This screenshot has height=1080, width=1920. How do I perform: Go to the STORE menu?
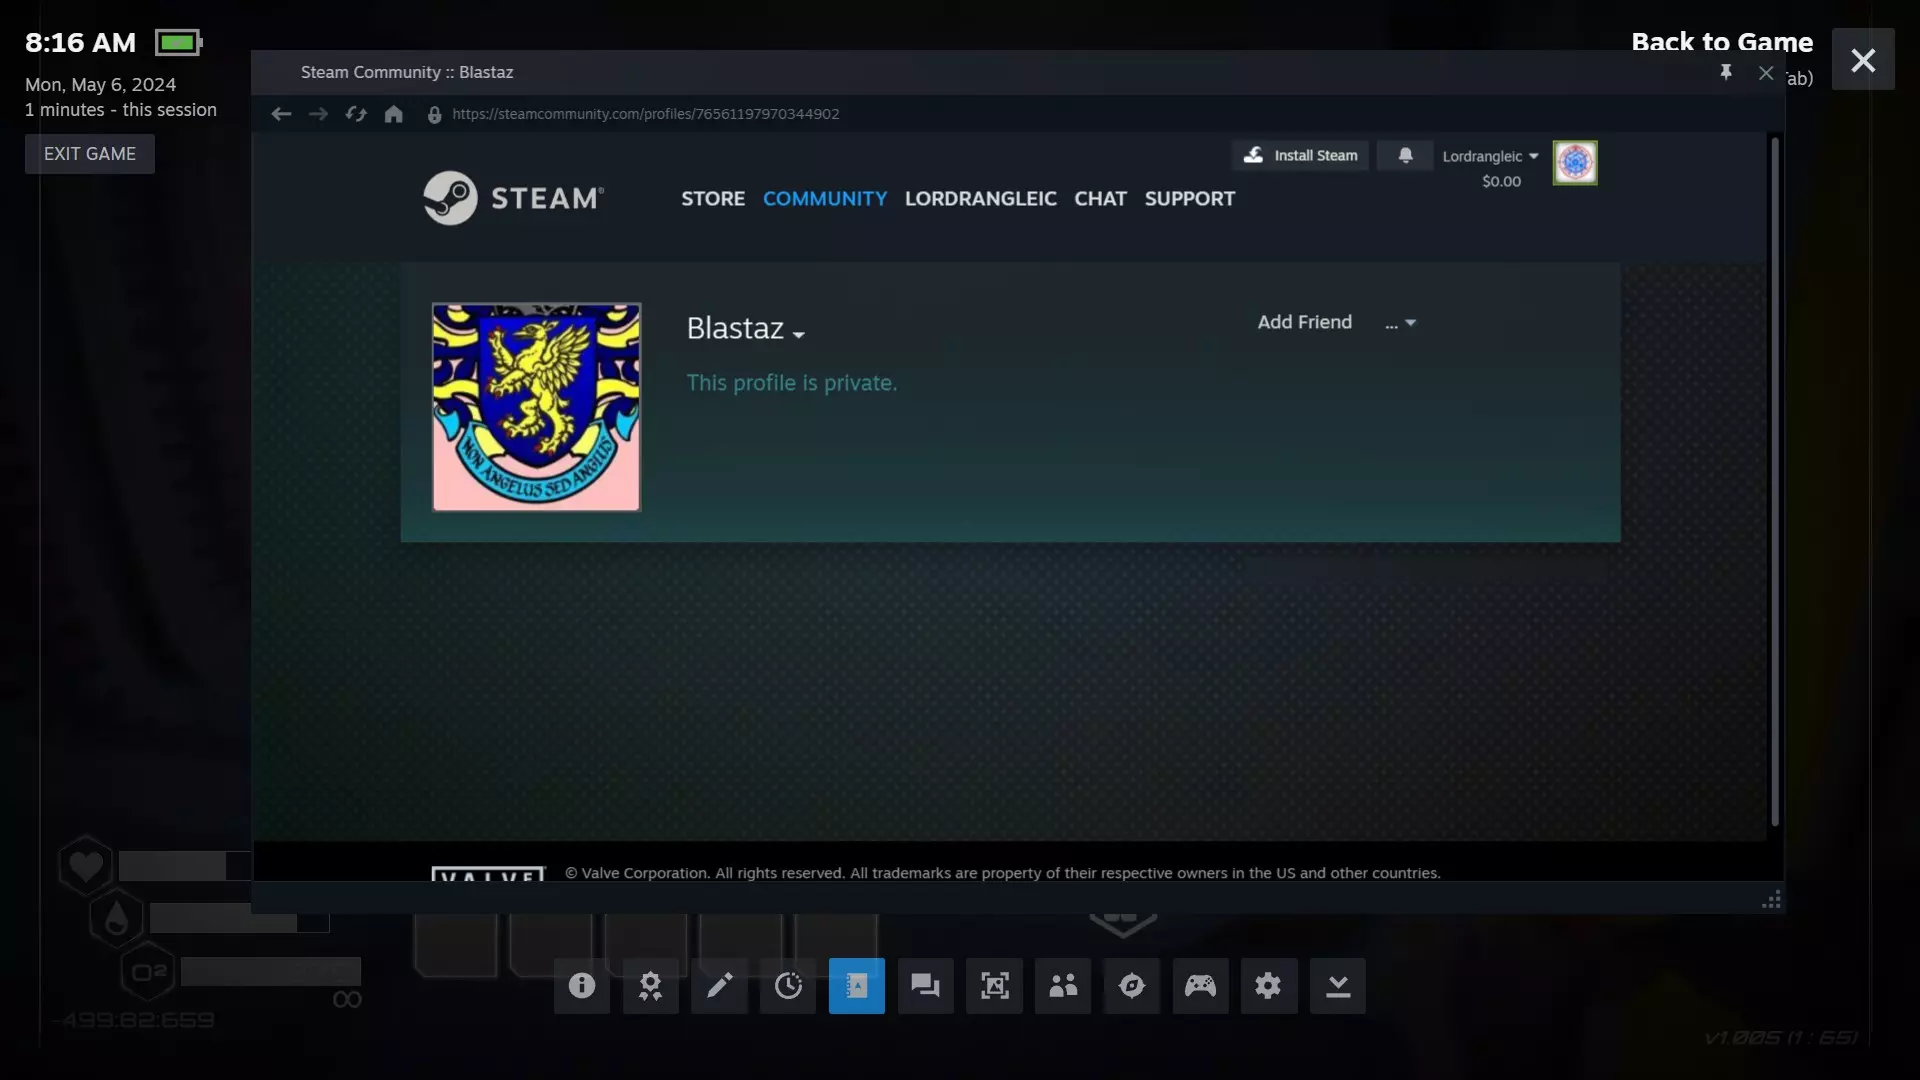(713, 198)
